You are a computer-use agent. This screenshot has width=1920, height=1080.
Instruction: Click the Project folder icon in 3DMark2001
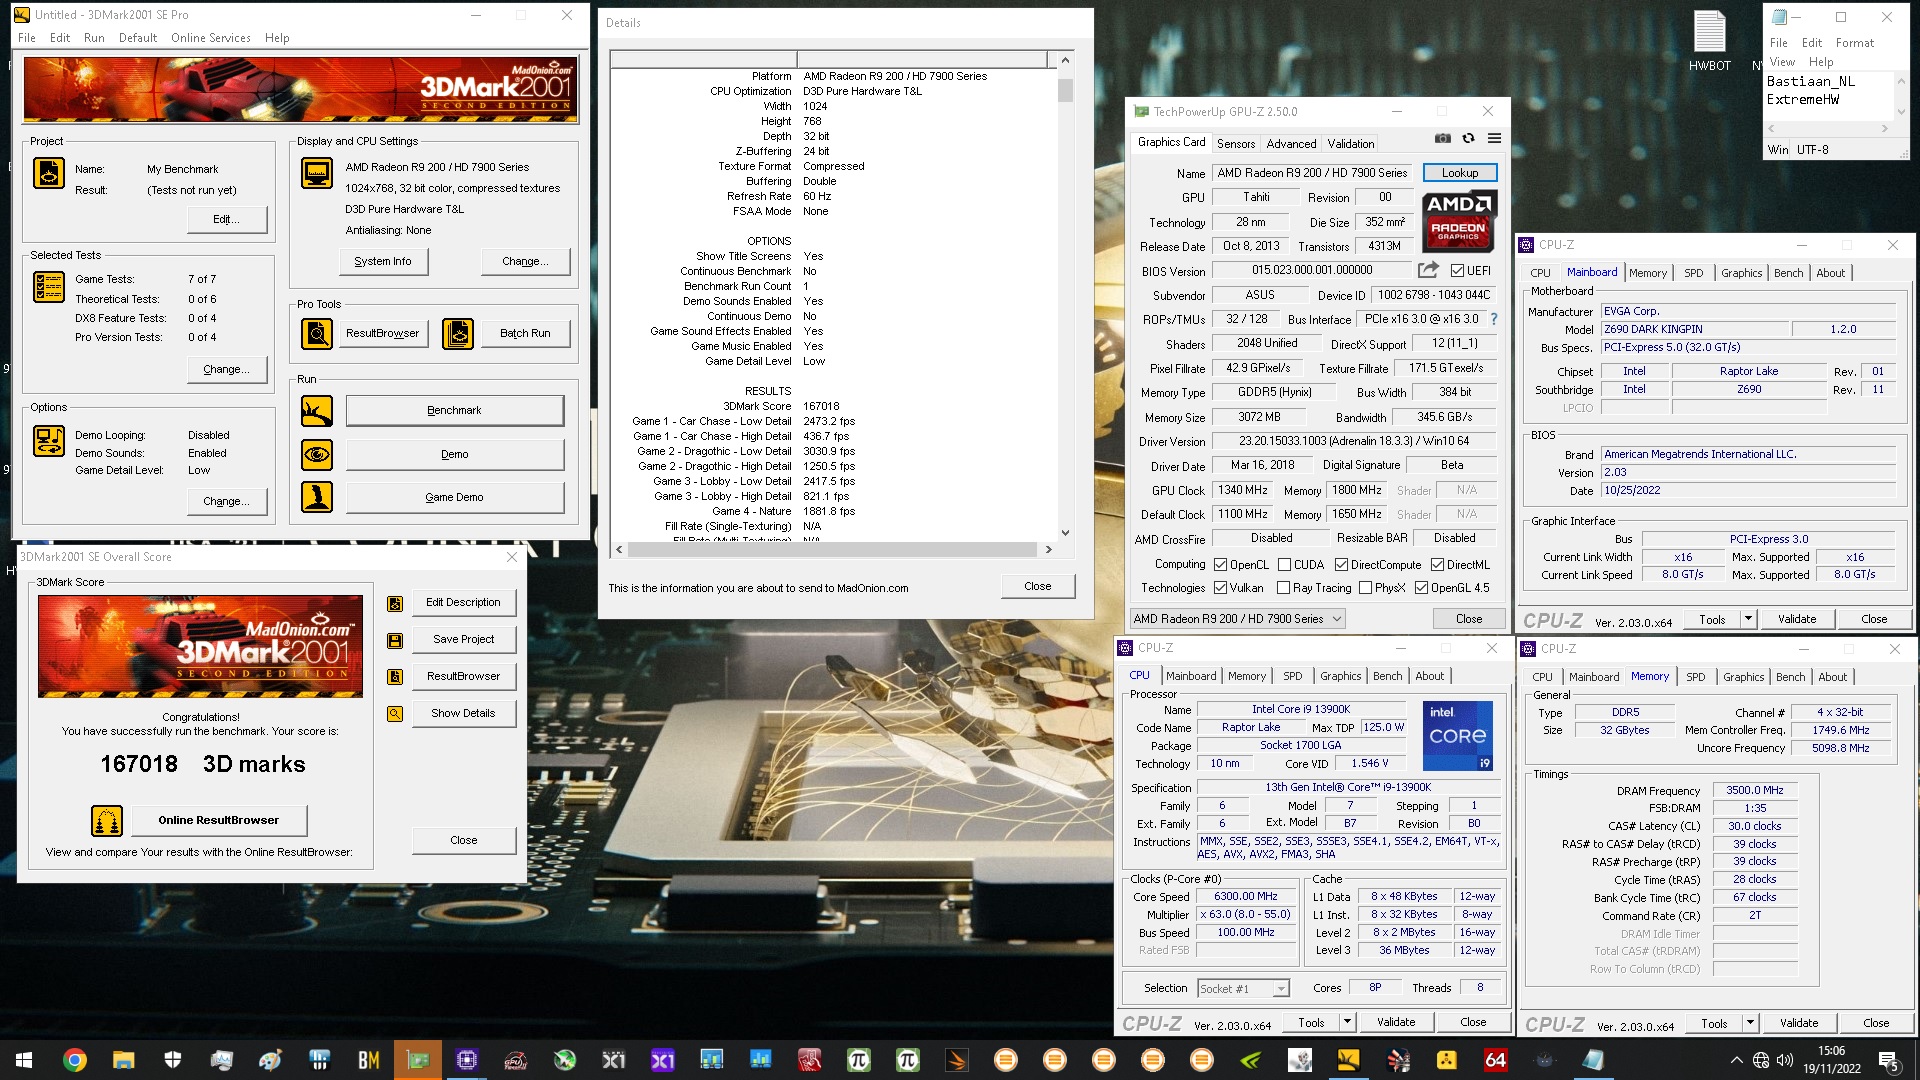tap(48, 173)
